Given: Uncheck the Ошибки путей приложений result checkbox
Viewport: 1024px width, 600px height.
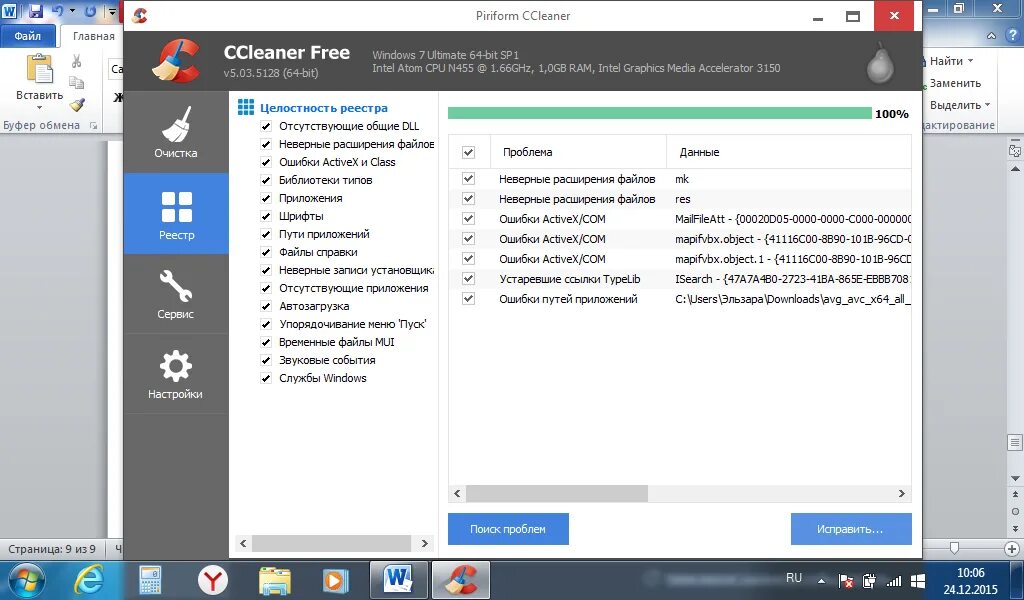Looking at the screenshot, I should click(468, 299).
